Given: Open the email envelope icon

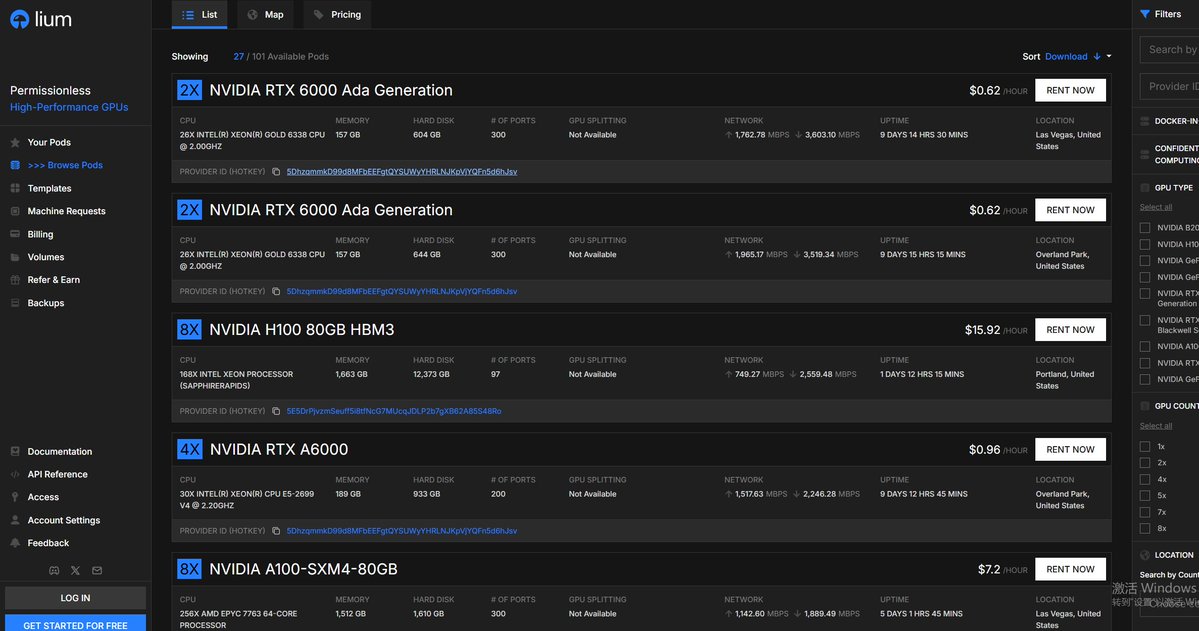Looking at the screenshot, I should coord(97,571).
